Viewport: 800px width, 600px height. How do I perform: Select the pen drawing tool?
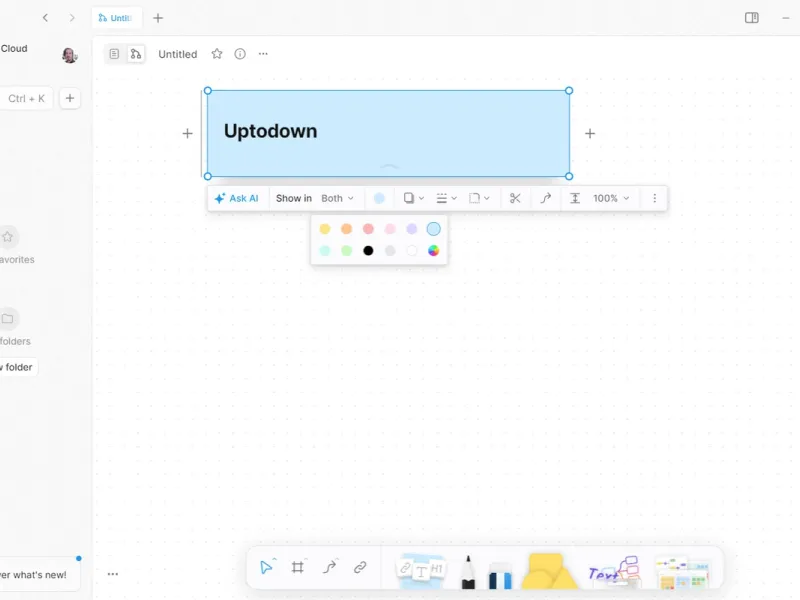pos(468,572)
